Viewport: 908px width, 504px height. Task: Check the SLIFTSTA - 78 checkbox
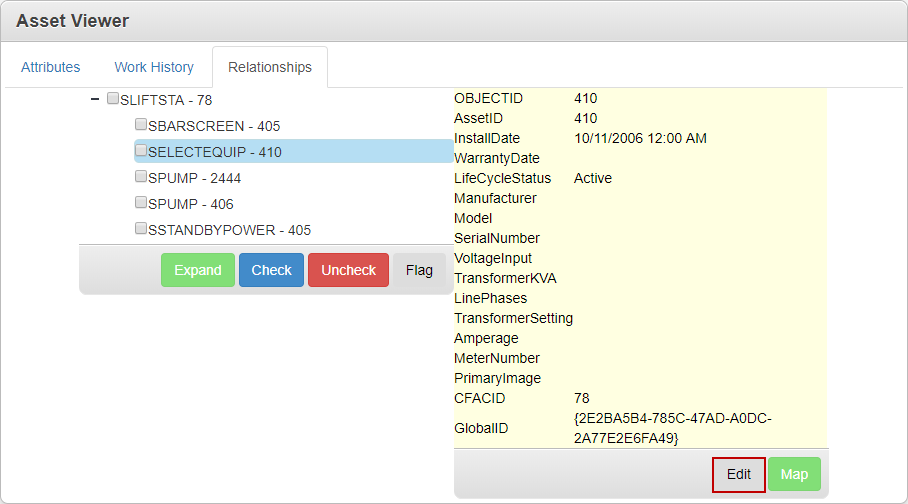pyautogui.click(x=113, y=99)
